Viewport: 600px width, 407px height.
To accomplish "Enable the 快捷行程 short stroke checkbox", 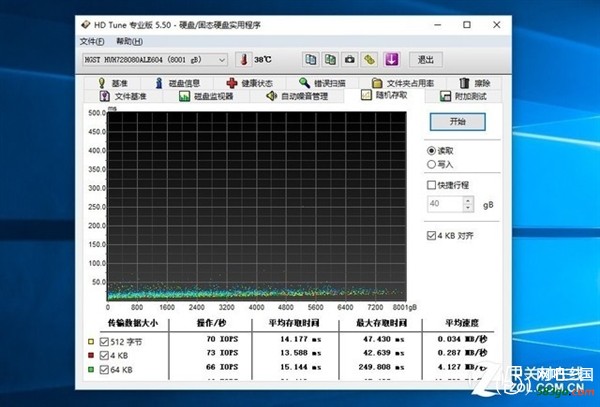I will (x=431, y=185).
